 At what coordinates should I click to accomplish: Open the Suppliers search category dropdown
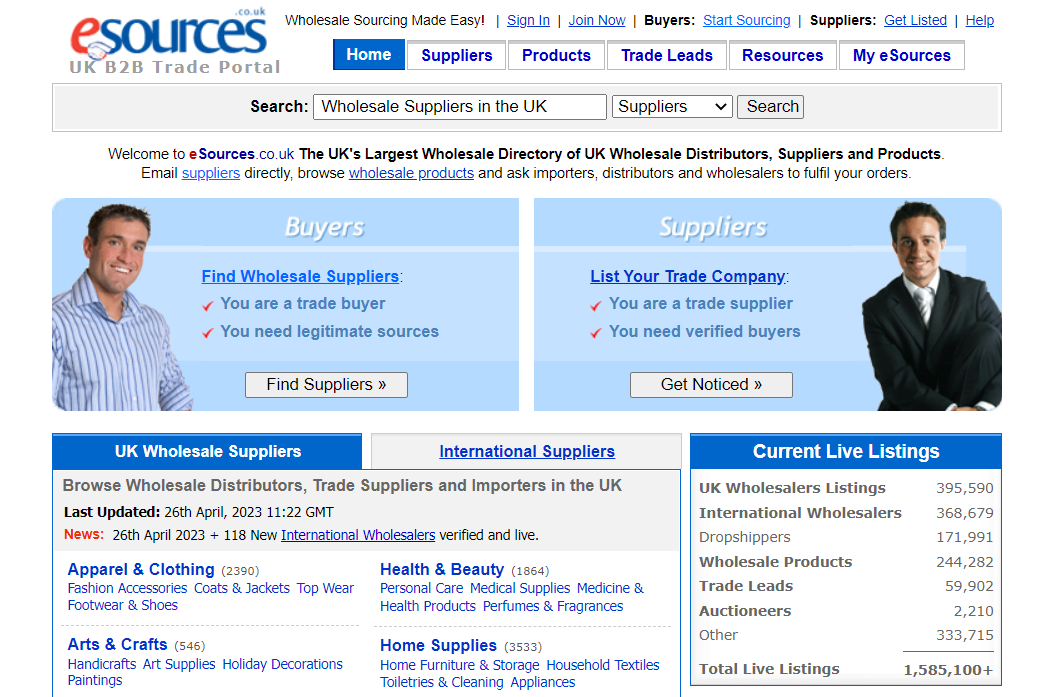pyautogui.click(x=672, y=106)
